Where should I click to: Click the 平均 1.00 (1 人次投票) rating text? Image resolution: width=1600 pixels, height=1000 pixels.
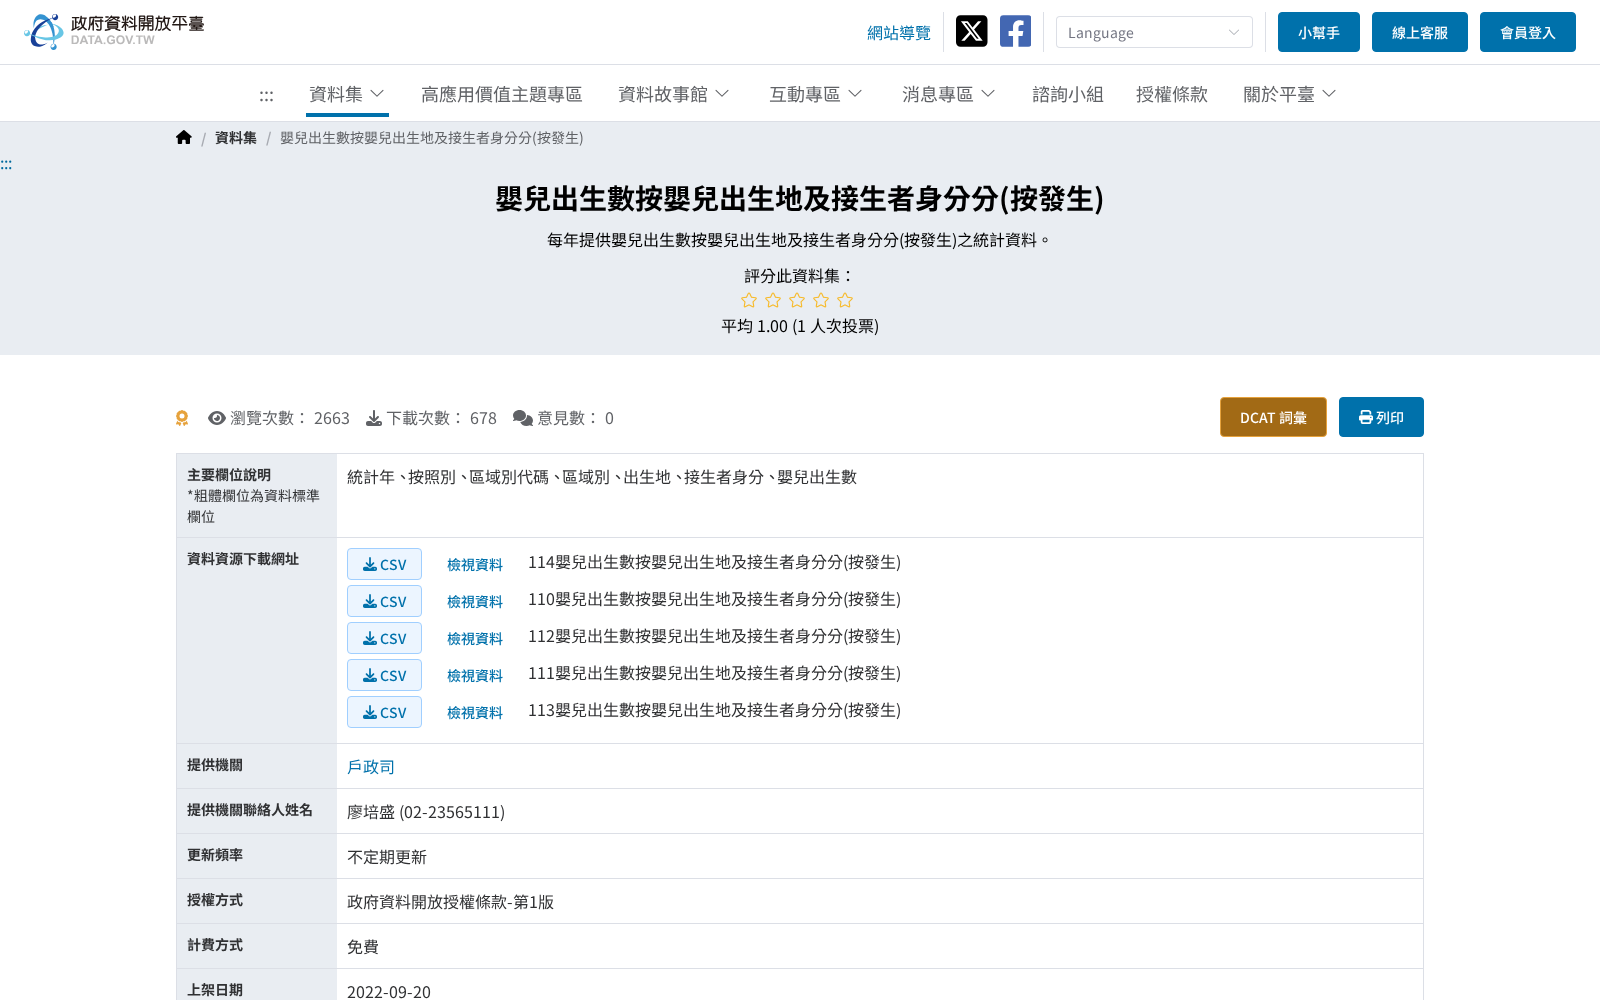click(800, 326)
